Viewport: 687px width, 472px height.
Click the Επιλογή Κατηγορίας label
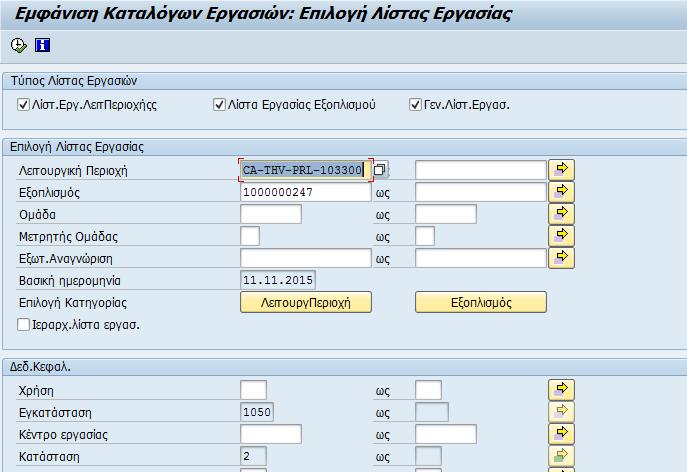[73, 303]
